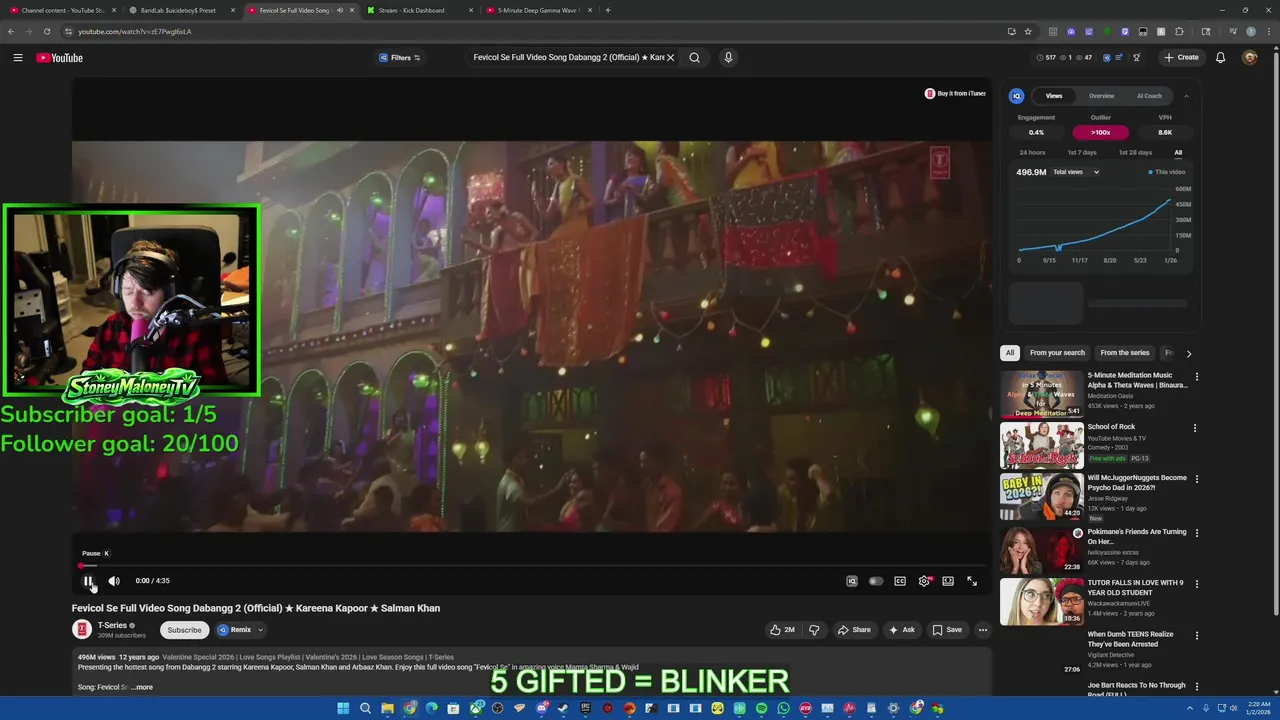The image size is (1280, 720).
Task: Select the From your search chip
Action: point(1057,353)
